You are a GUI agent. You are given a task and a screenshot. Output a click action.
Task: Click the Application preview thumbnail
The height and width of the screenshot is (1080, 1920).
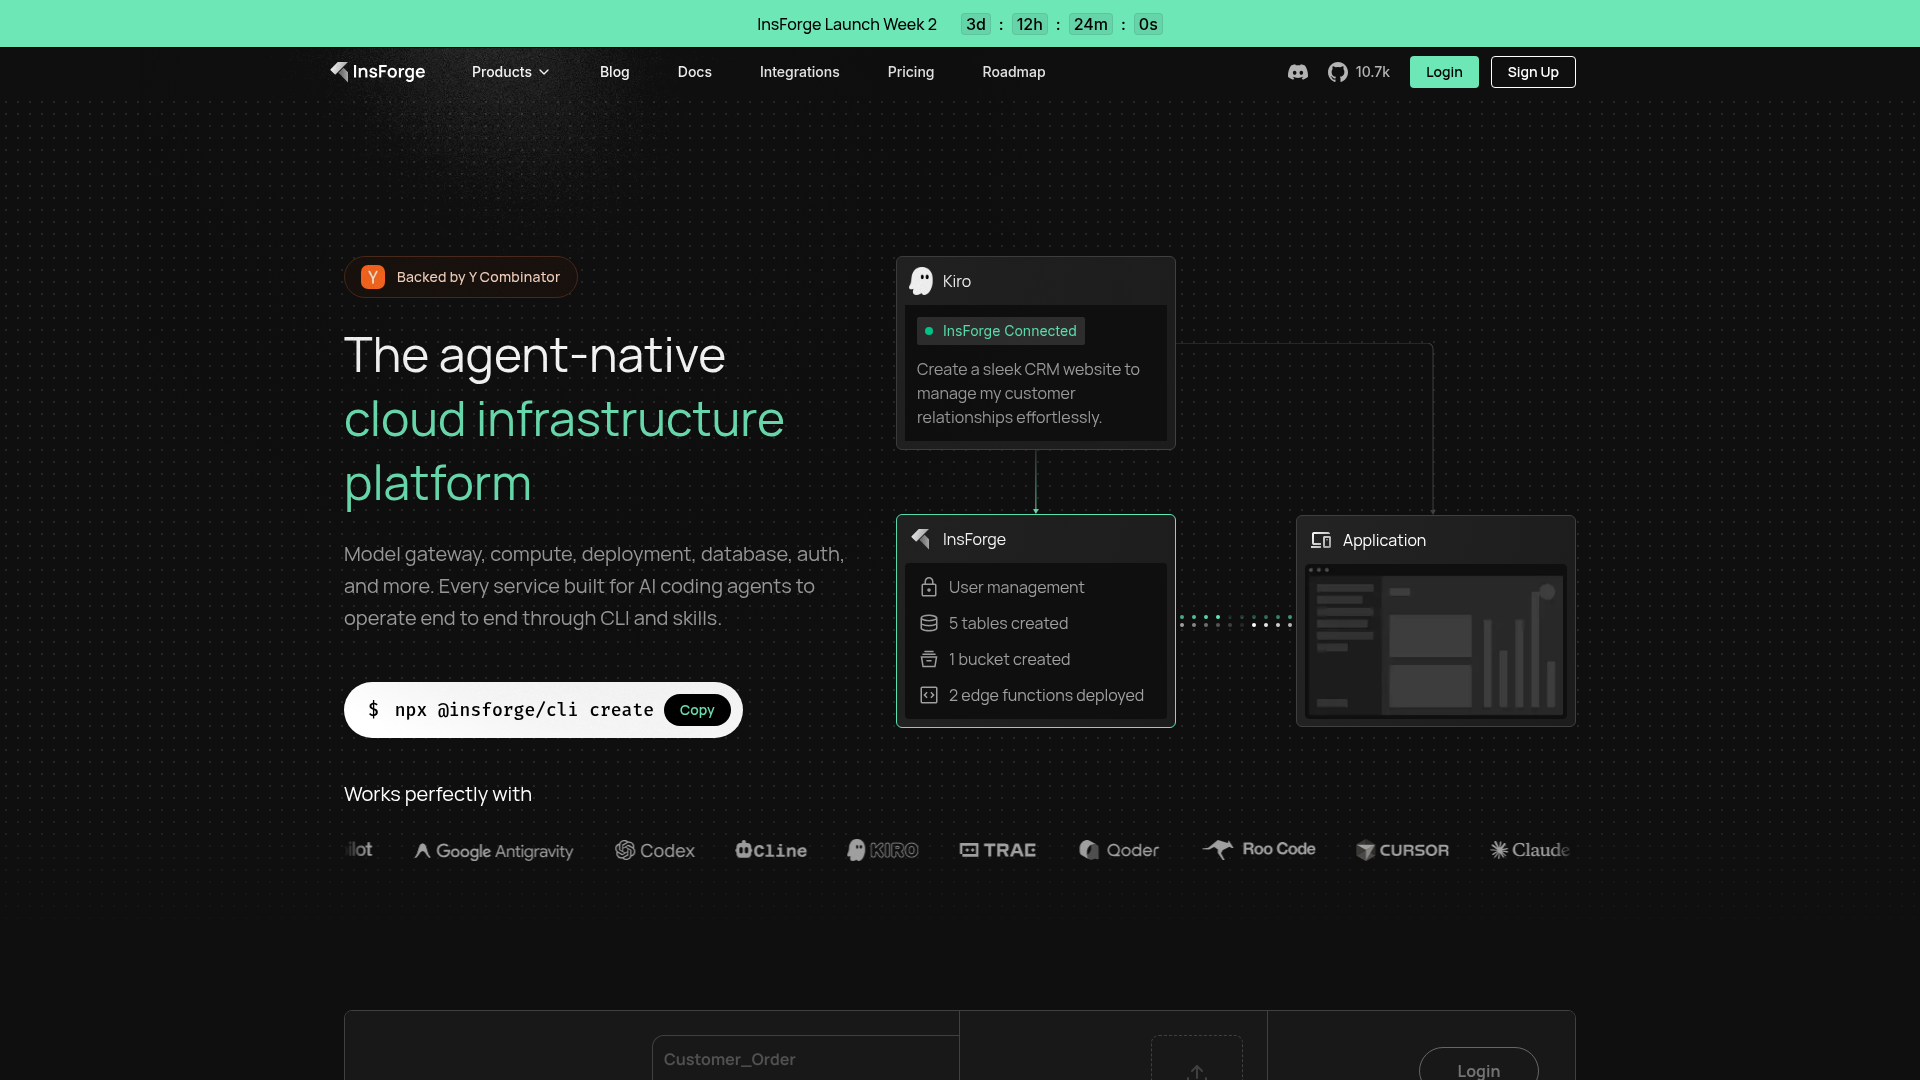click(1436, 640)
